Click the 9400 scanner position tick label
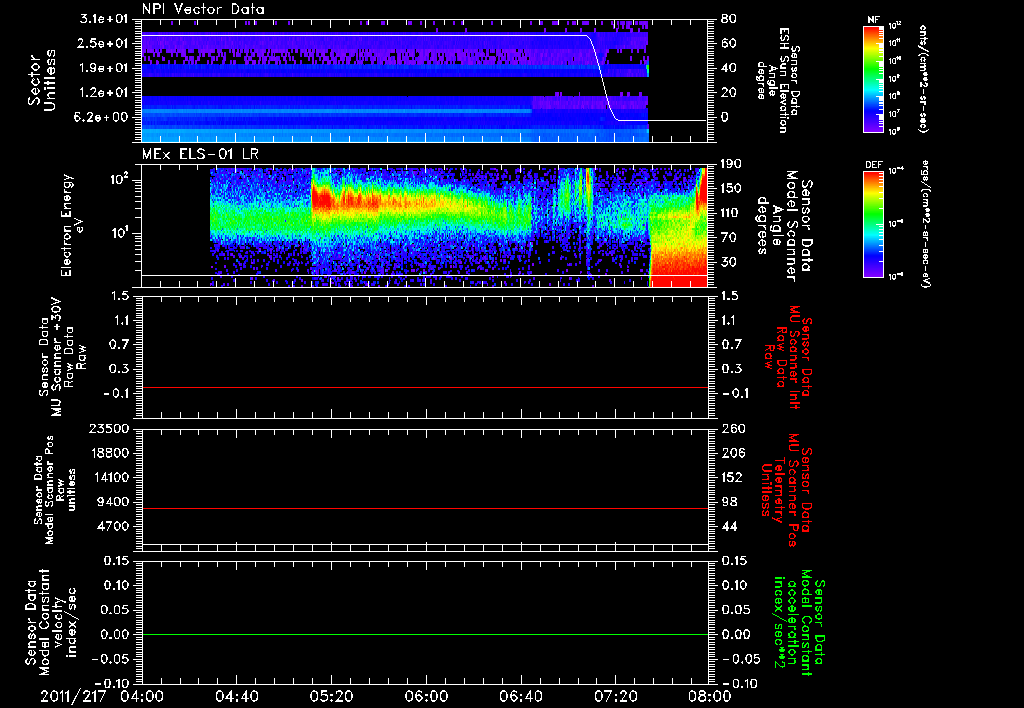This screenshot has height=708, width=1024. (x=112, y=502)
